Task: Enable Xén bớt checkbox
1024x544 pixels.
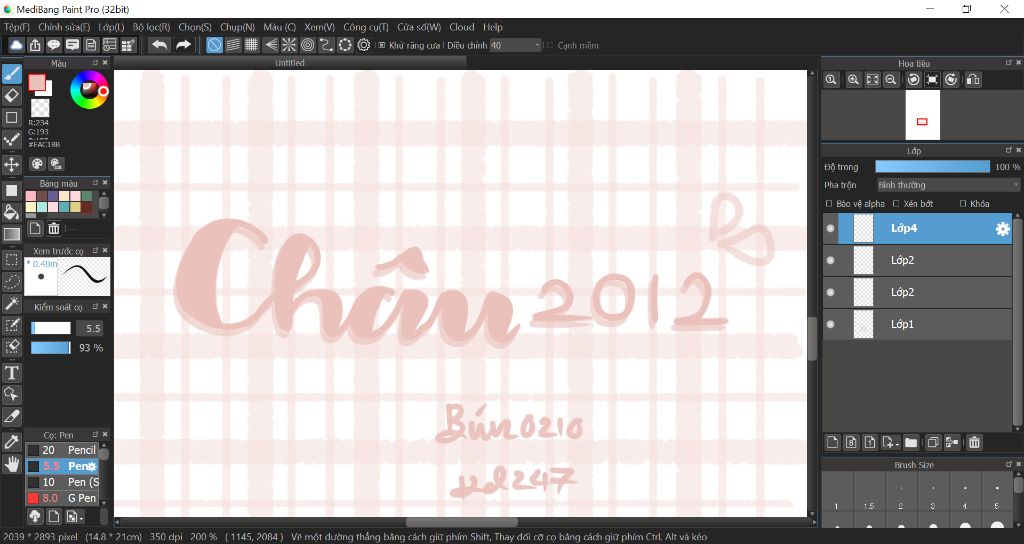Action: point(896,204)
